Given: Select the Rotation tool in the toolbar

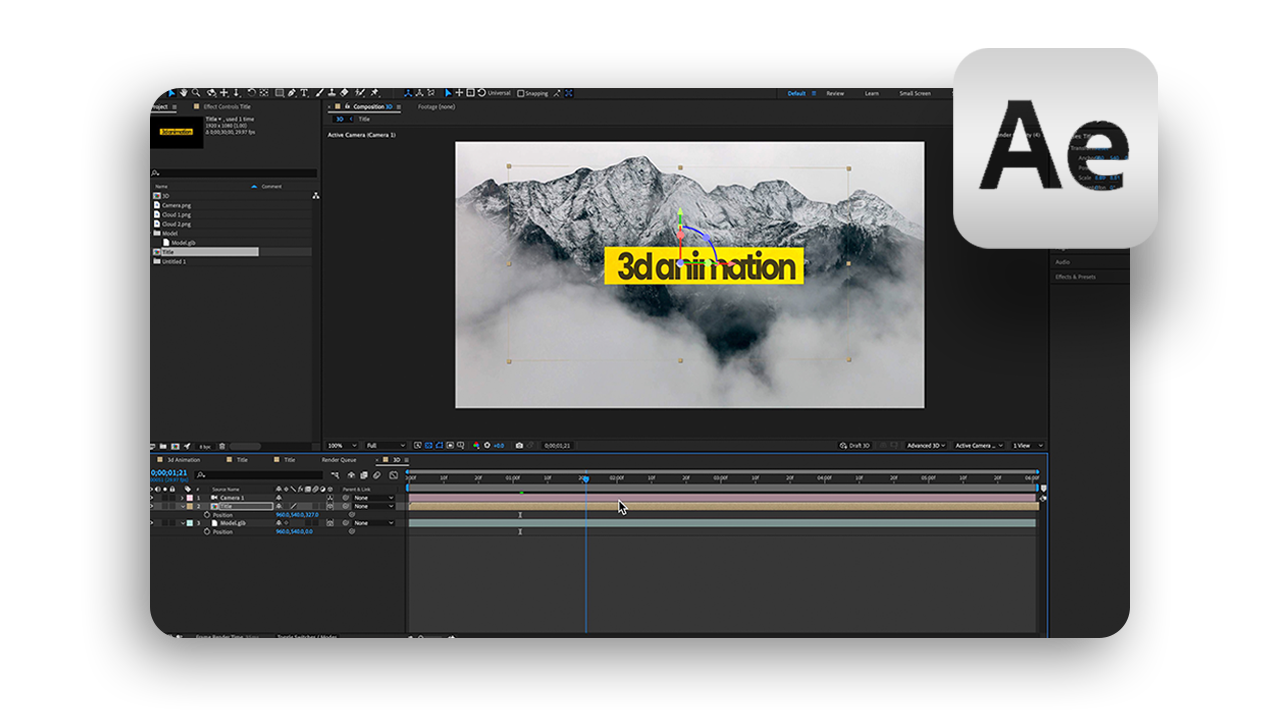Looking at the screenshot, I should click(x=251, y=93).
